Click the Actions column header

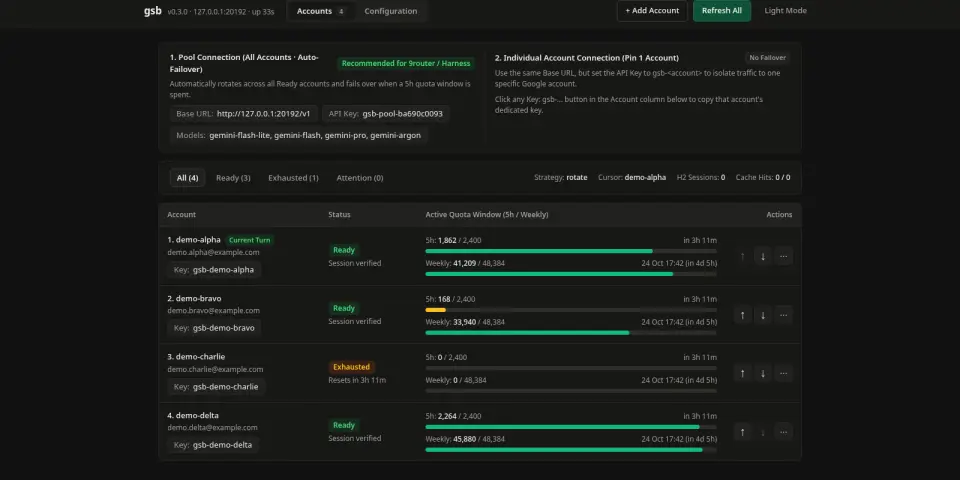(779, 215)
